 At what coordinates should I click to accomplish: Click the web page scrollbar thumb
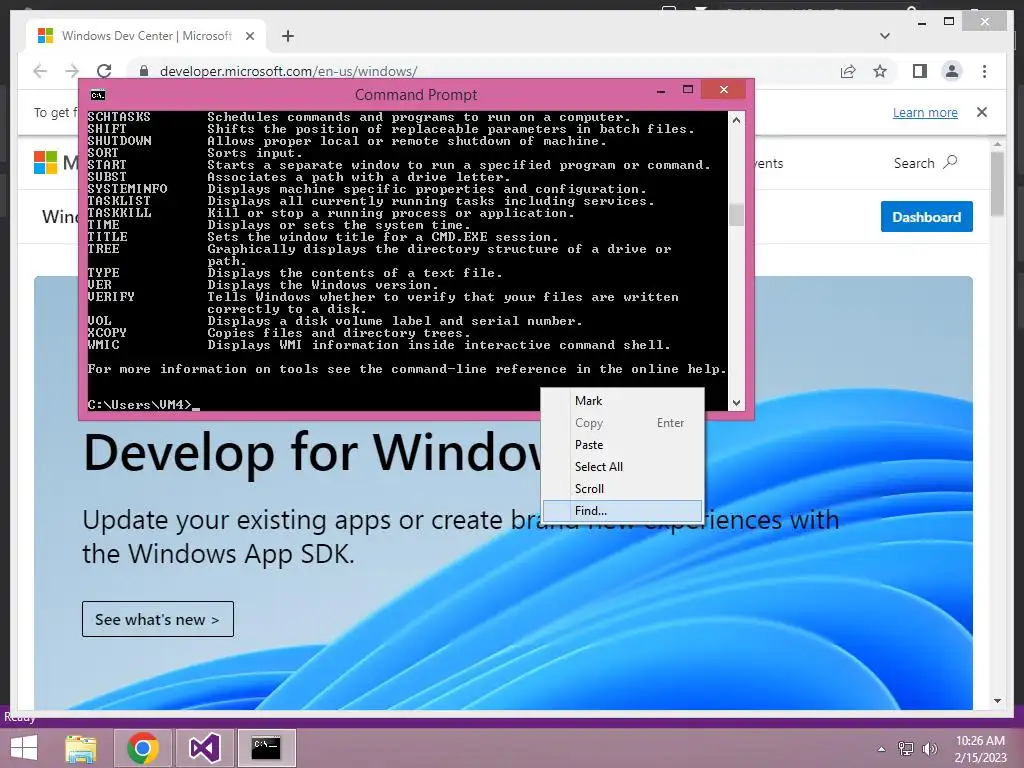pyautogui.click(x=997, y=184)
